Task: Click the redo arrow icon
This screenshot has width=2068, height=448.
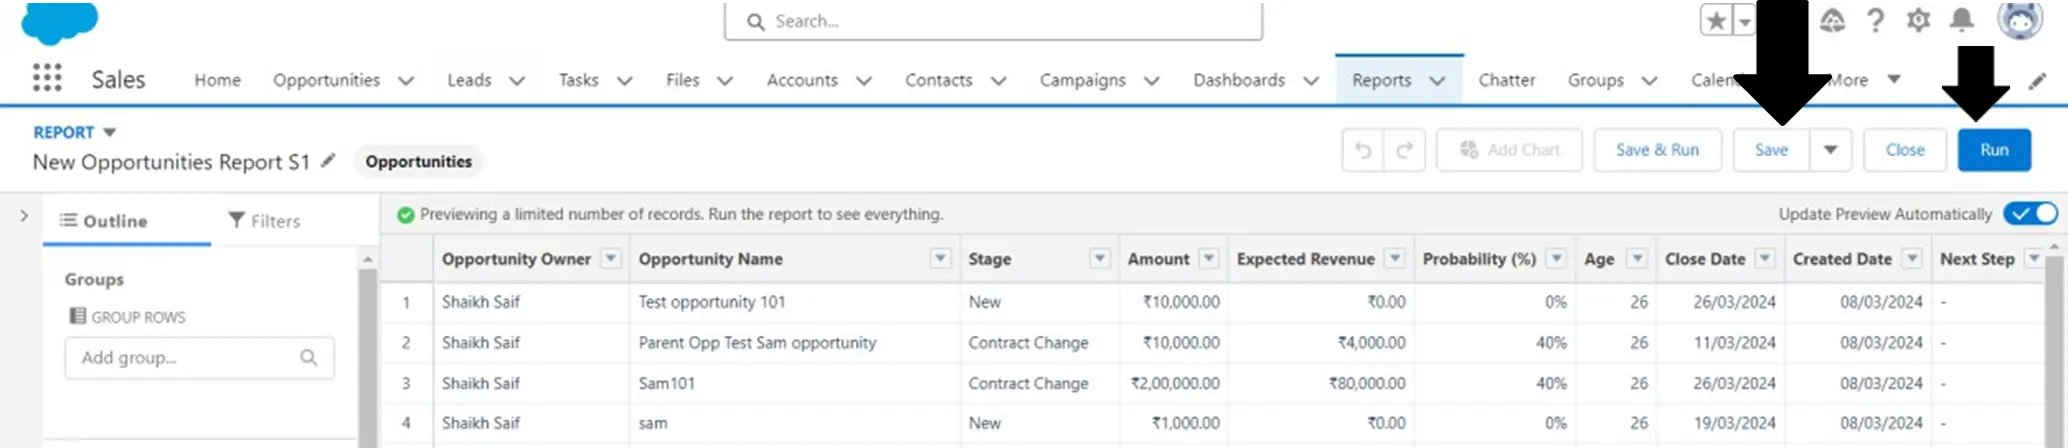Action: pos(1404,150)
